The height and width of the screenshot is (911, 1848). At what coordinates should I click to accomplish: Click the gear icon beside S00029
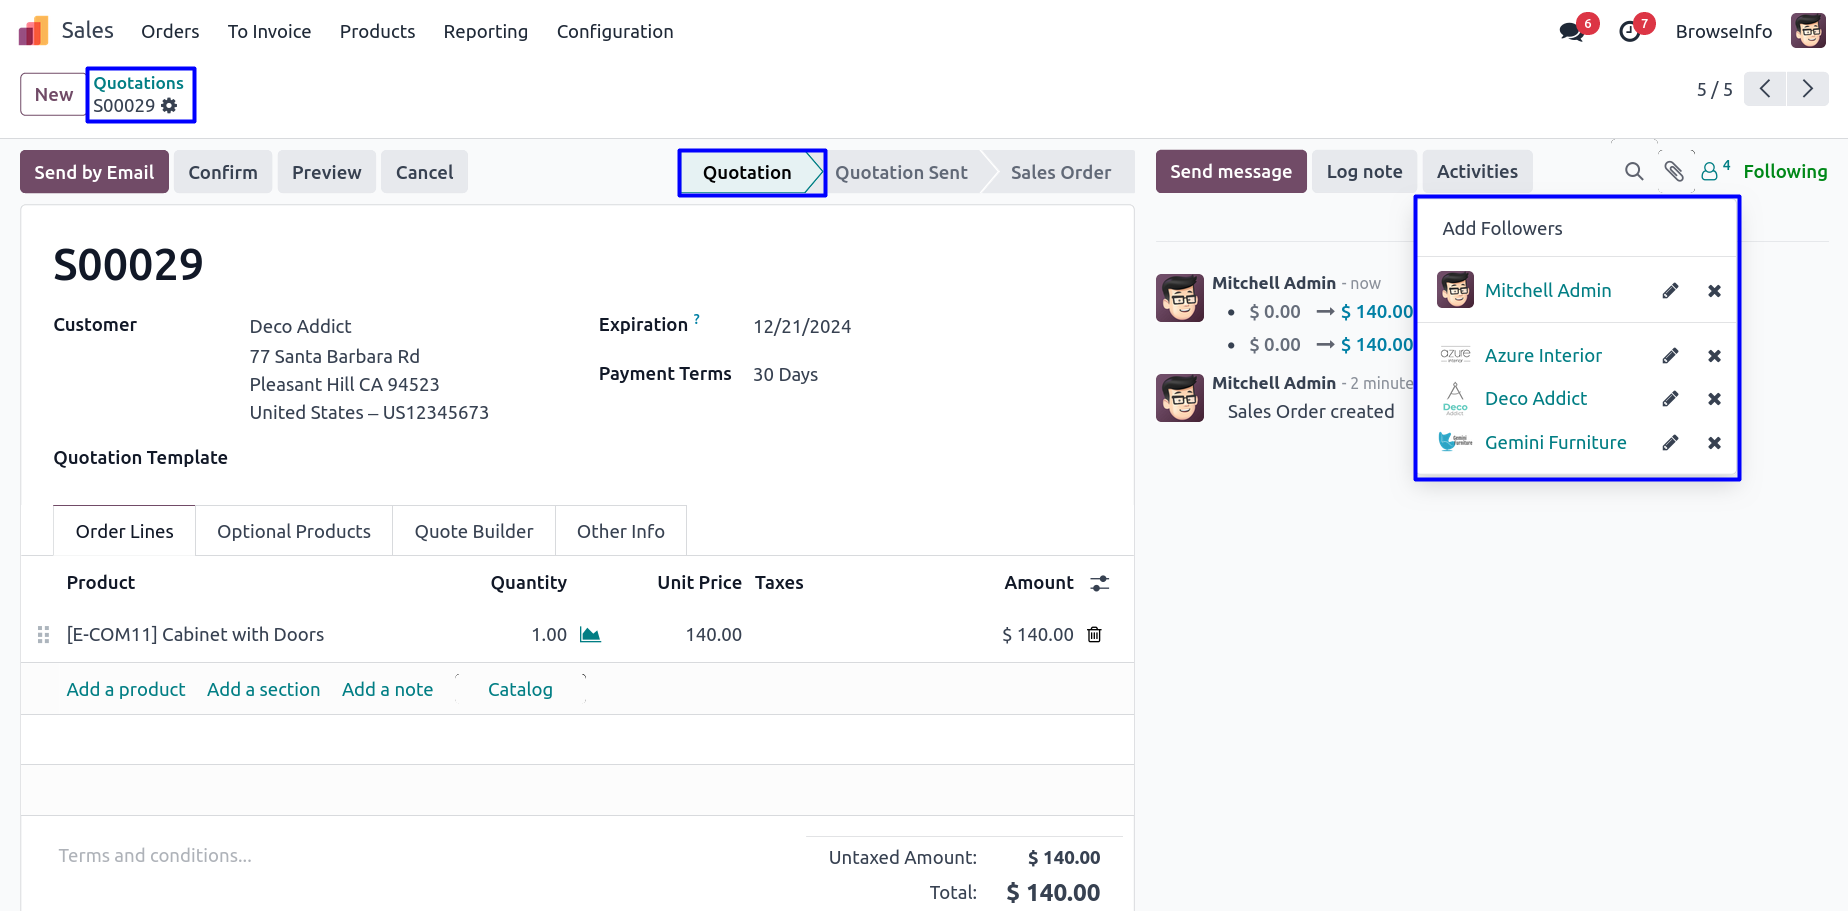point(169,105)
